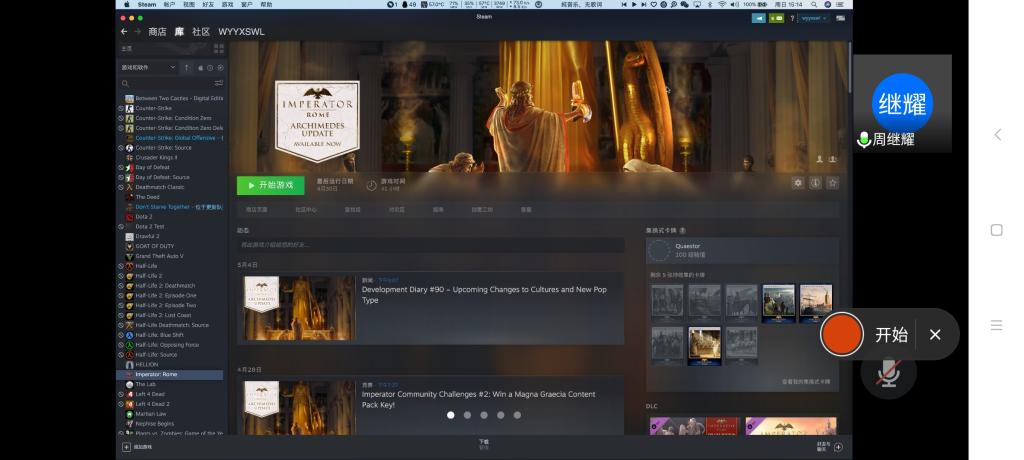Toggle the ready-to-play filter icon
This screenshot has width=1024, height=460.
tap(219, 67)
